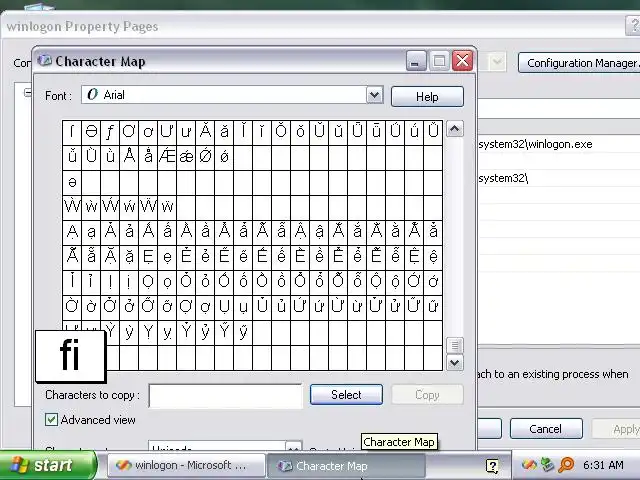Screen dimensions: 640x480
Task: Pick the capital Ẅ with diaeresis character
Action: 148,207
